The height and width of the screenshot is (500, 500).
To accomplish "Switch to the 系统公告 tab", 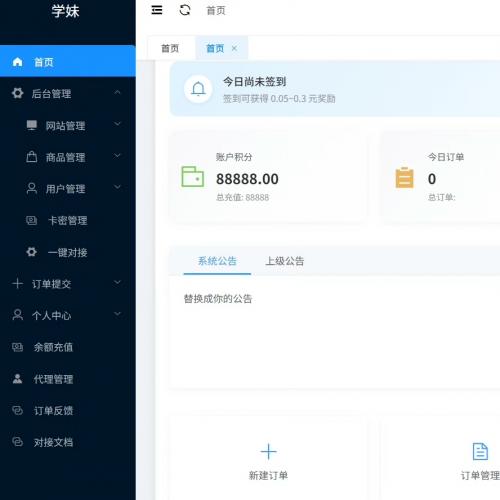I will 217,261.
